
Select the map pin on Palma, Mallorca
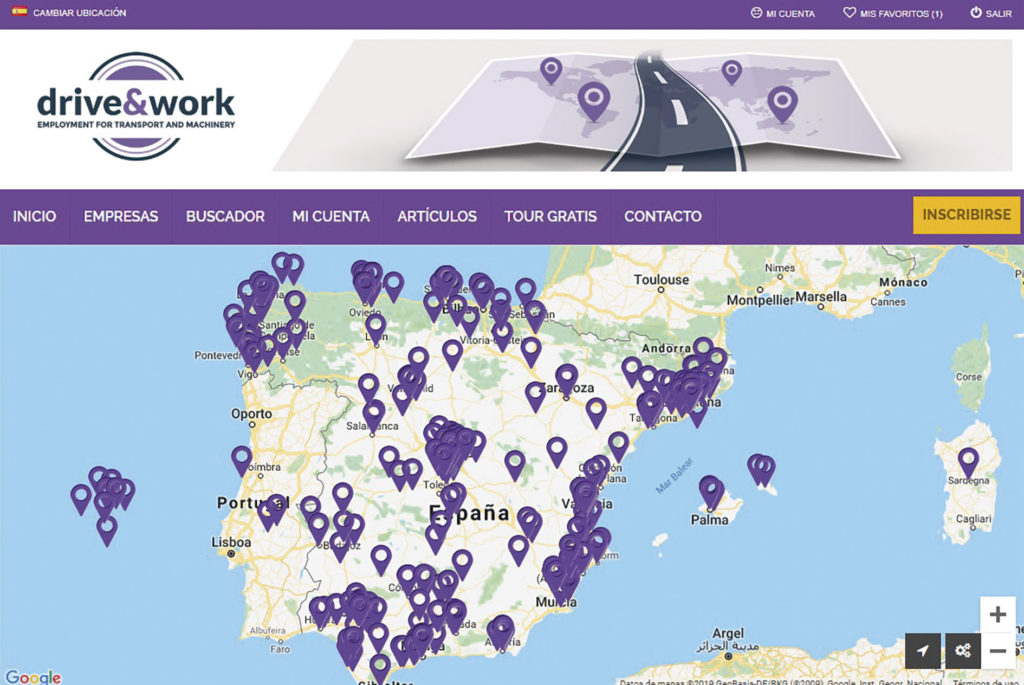point(711,492)
